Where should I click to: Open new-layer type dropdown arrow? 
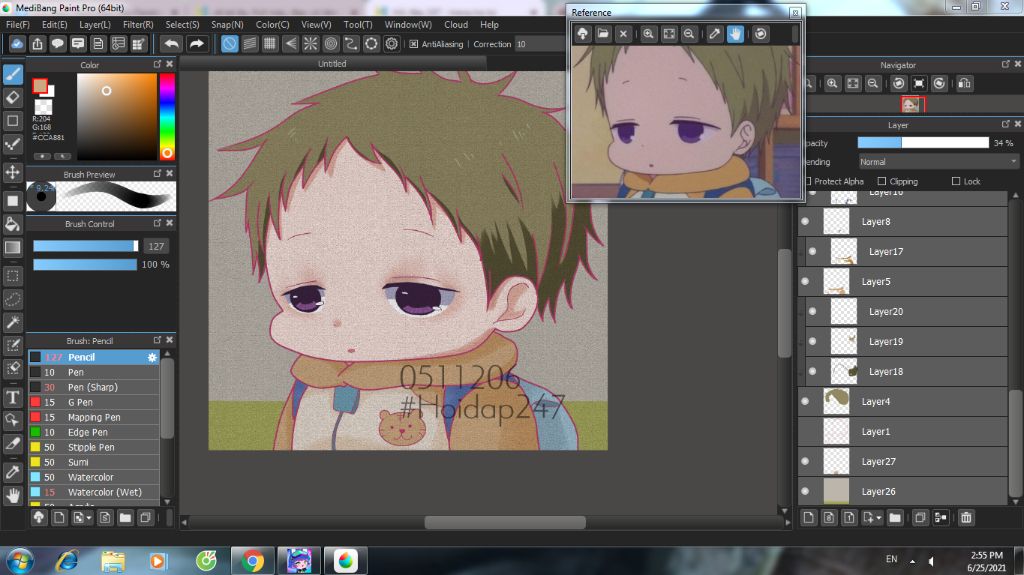coord(879,518)
